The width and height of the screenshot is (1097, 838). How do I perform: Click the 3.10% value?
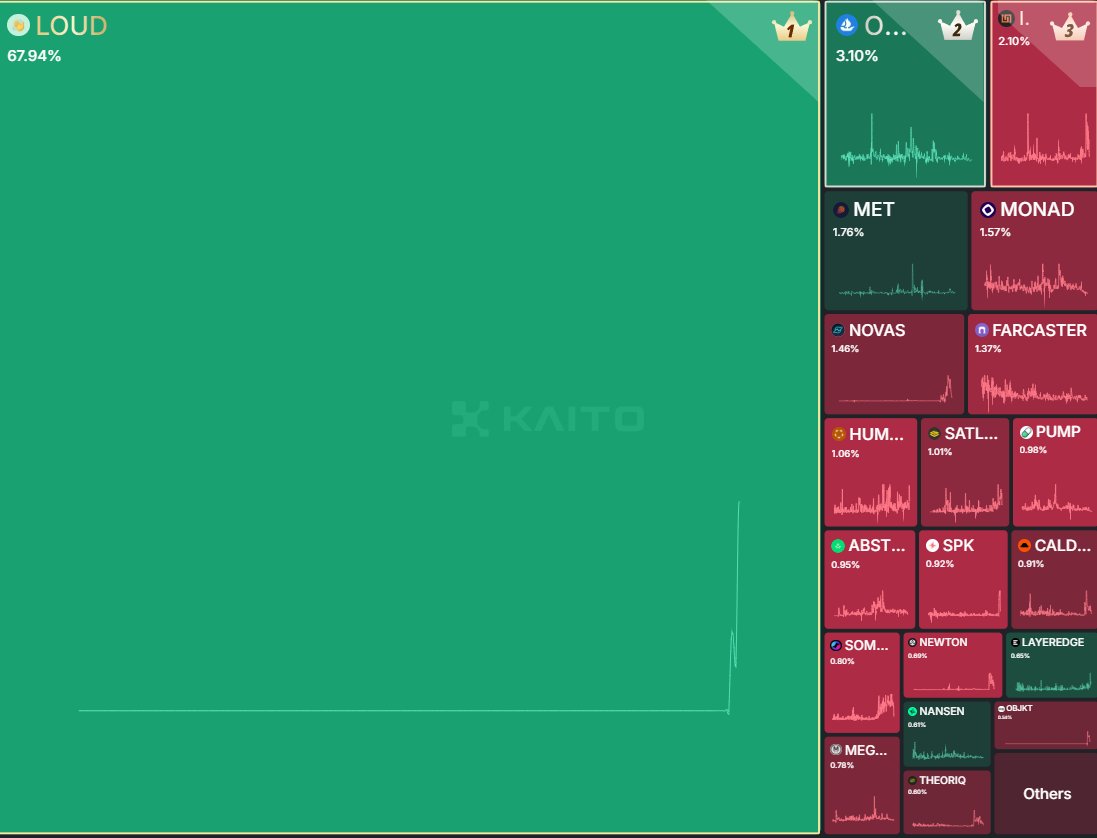pos(856,56)
